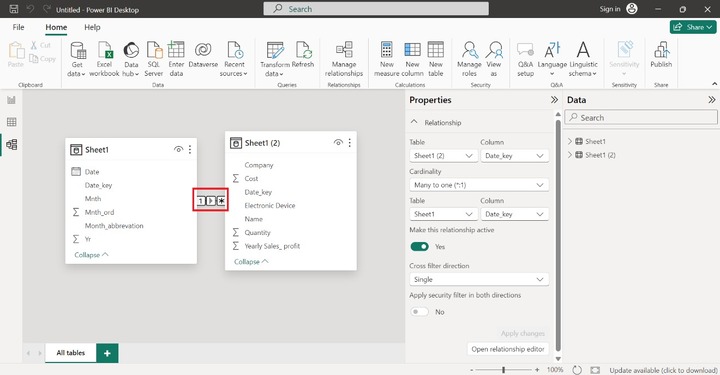The width and height of the screenshot is (720, 375).
Task: Click the Publish icon
Action: 661,50
